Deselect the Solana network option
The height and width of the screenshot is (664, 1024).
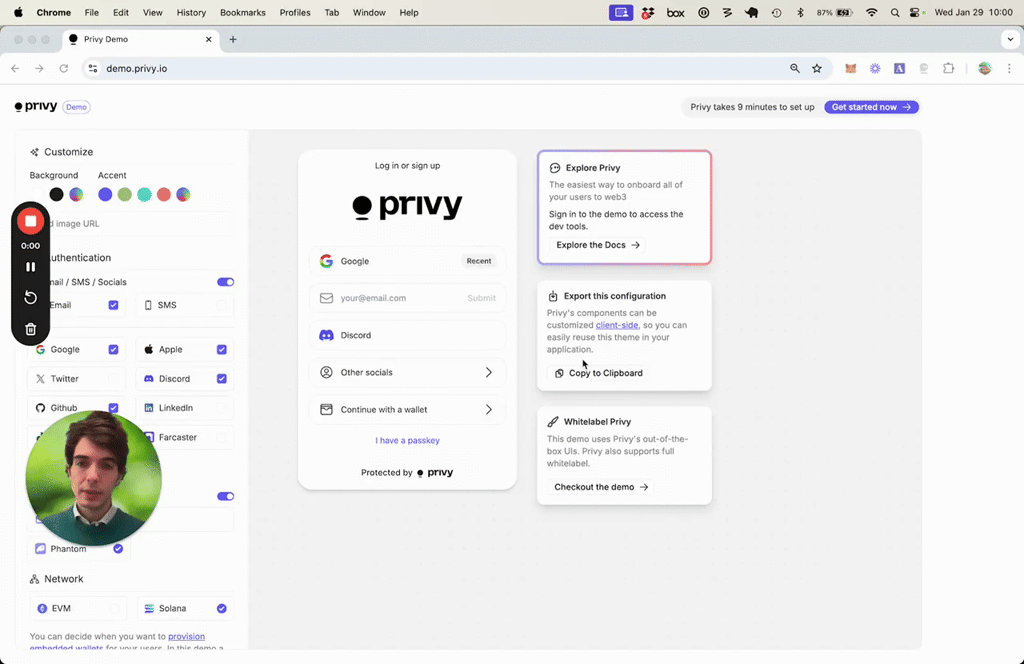222,609
